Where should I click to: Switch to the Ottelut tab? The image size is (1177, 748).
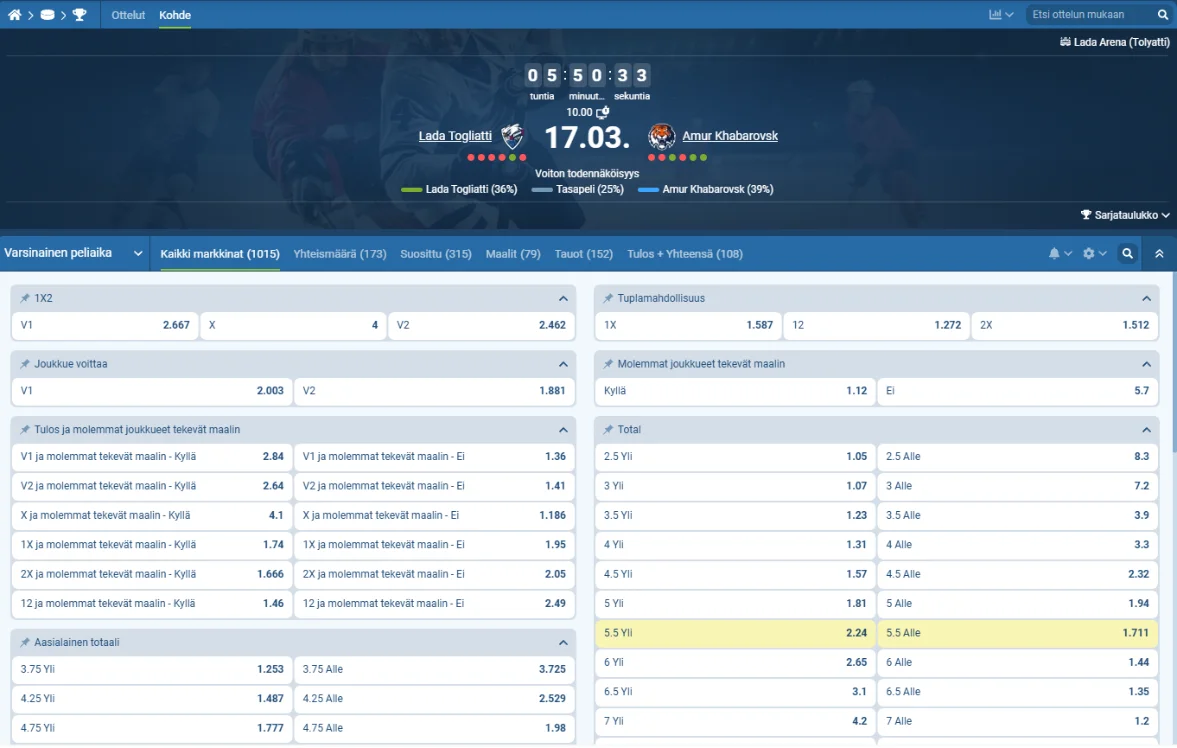point(128,15)
